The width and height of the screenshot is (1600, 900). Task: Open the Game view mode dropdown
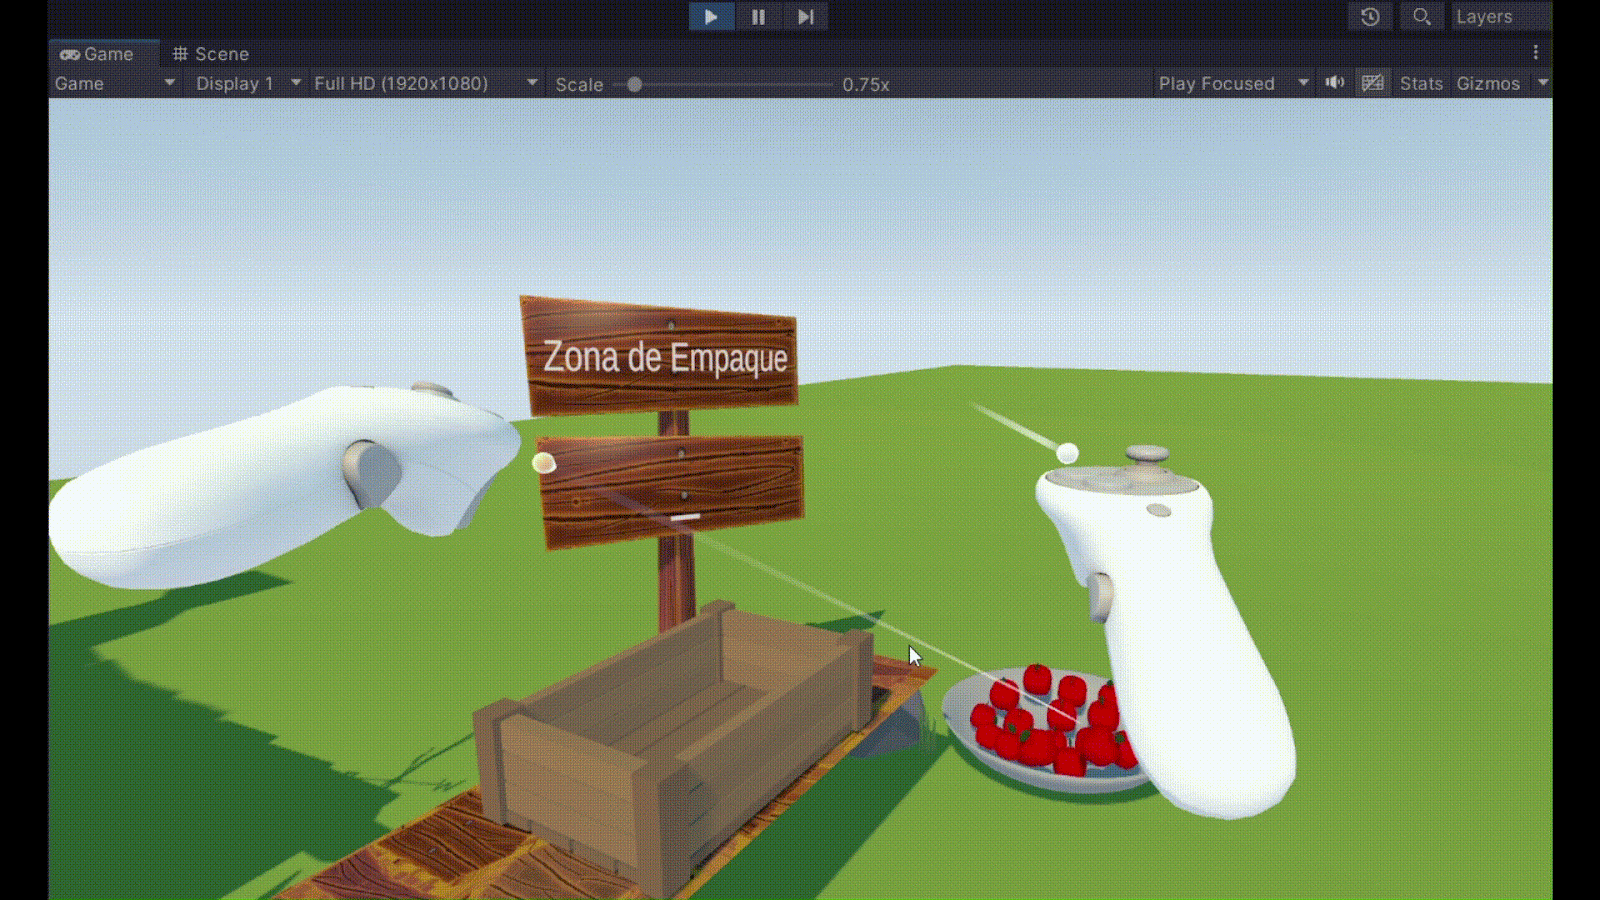(x=115, y=83)
